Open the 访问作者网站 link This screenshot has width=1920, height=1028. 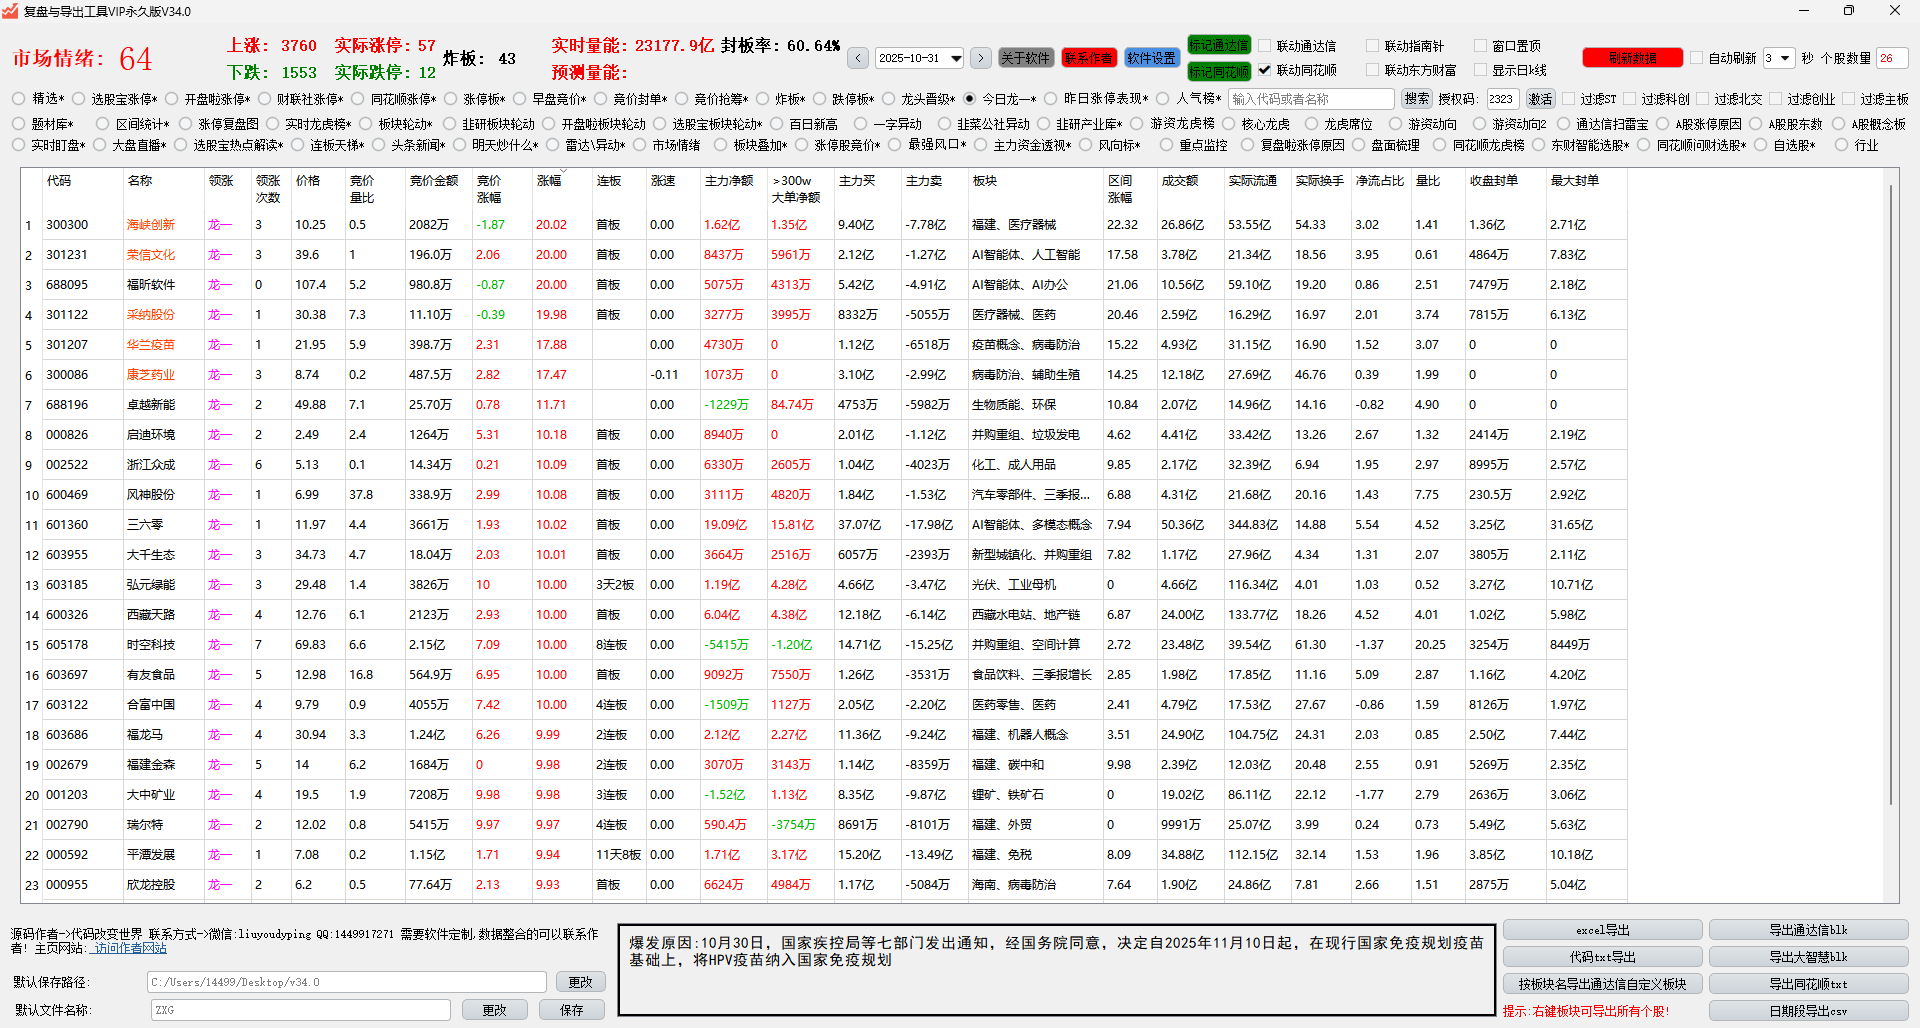point(130,948)
